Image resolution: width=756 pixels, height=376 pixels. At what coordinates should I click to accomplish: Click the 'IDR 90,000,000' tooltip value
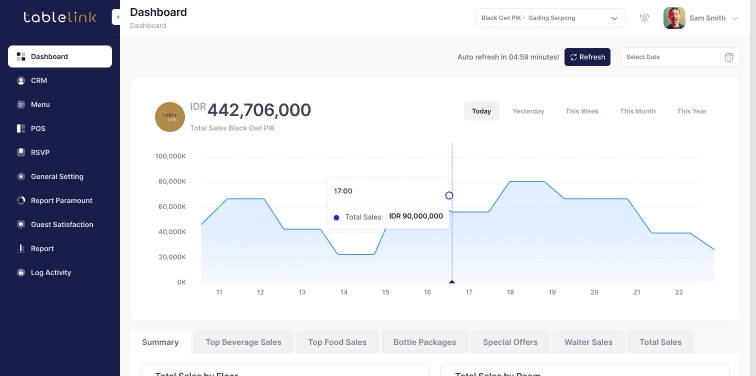point(416,216)
